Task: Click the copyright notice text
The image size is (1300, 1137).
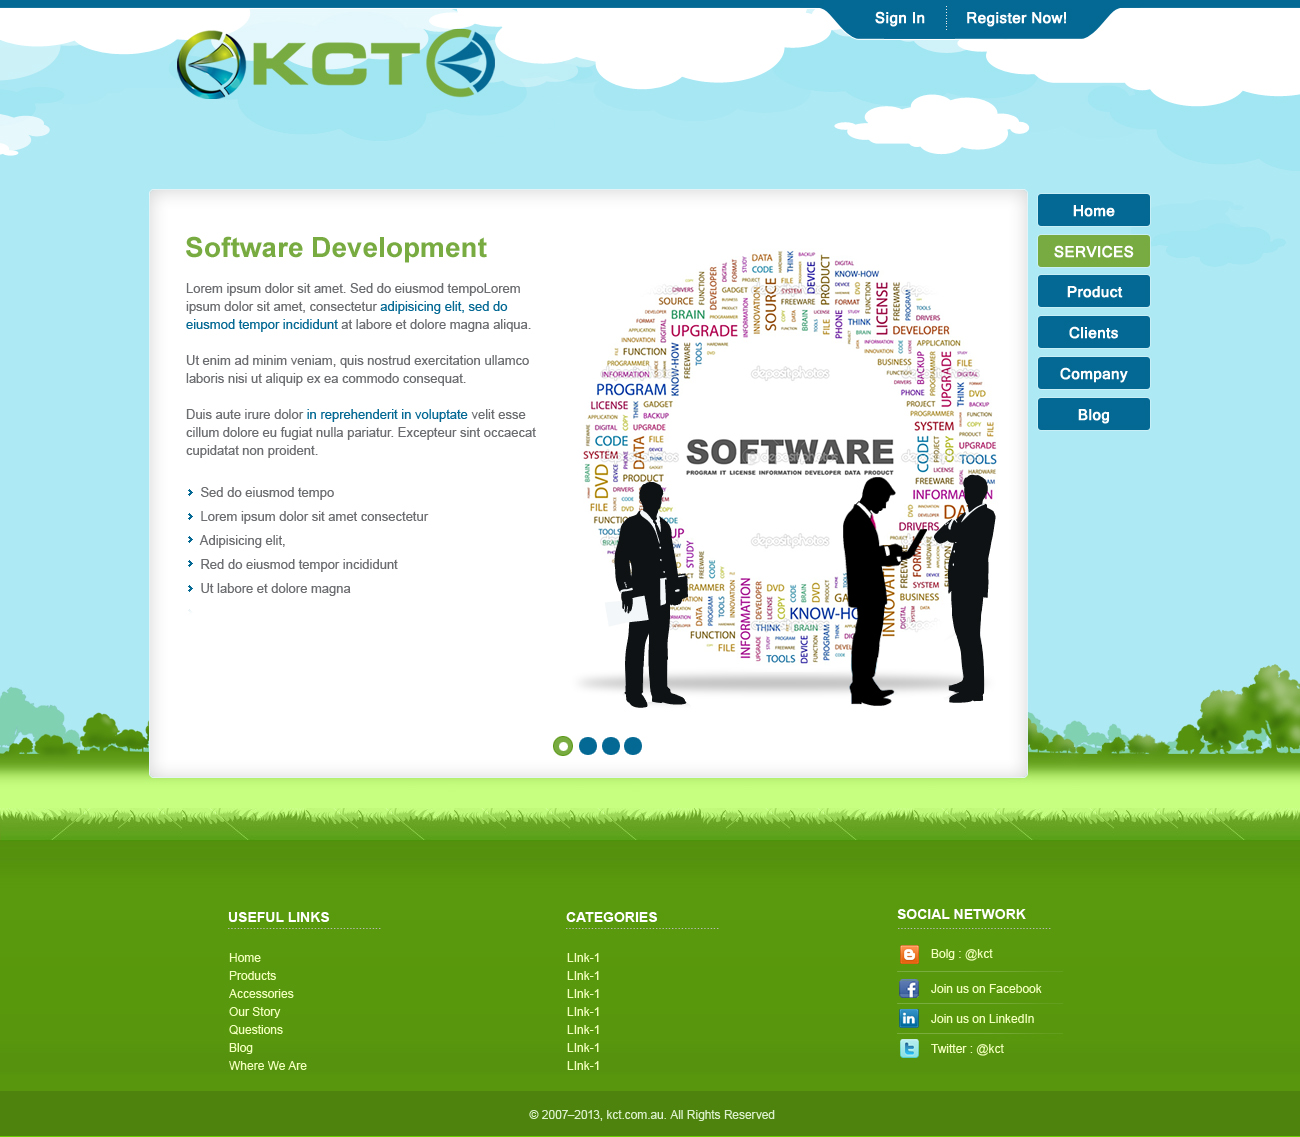Action: pos(652,1115)
